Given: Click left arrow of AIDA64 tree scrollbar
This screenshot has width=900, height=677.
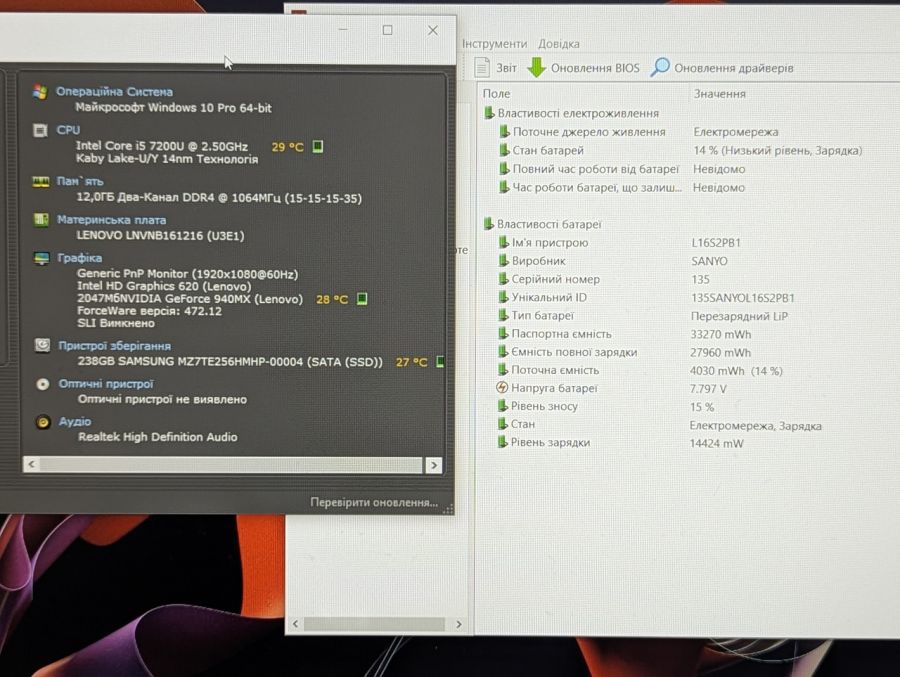Looking at the screenshot, I should (x=295, y=624).
